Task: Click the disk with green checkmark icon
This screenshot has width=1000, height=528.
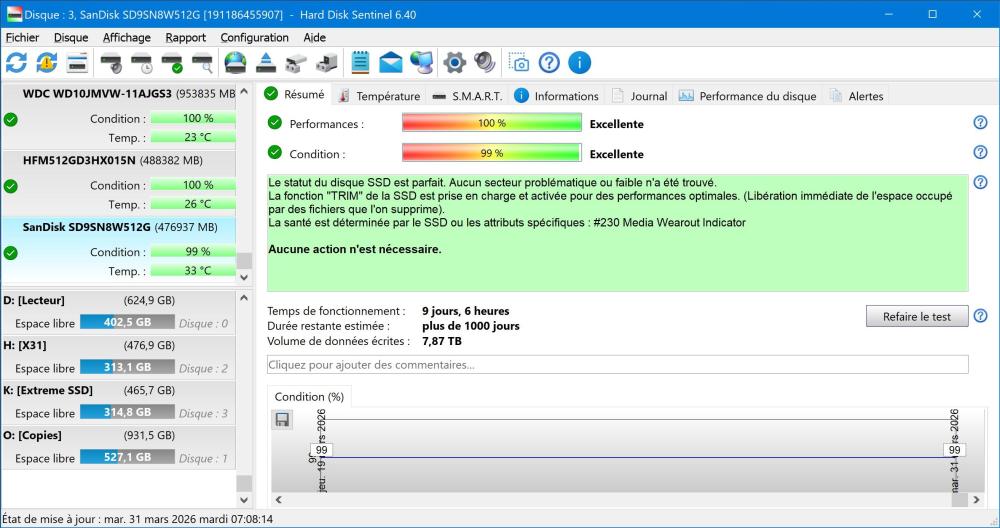Action: (x=172, y=62)
